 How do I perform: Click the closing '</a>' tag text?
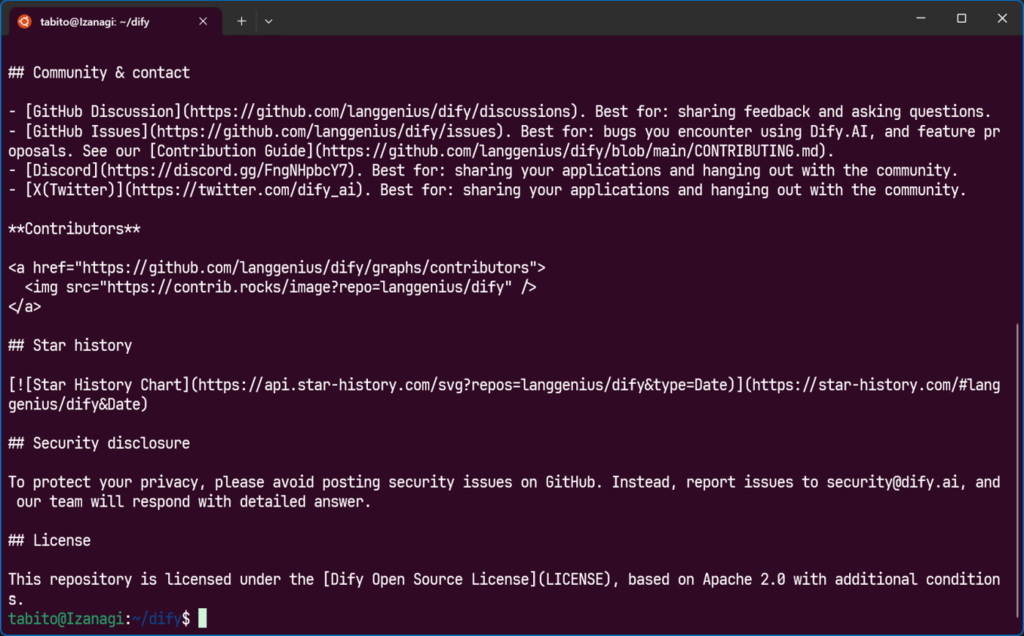pyautogui.click(x=25, y=307)
